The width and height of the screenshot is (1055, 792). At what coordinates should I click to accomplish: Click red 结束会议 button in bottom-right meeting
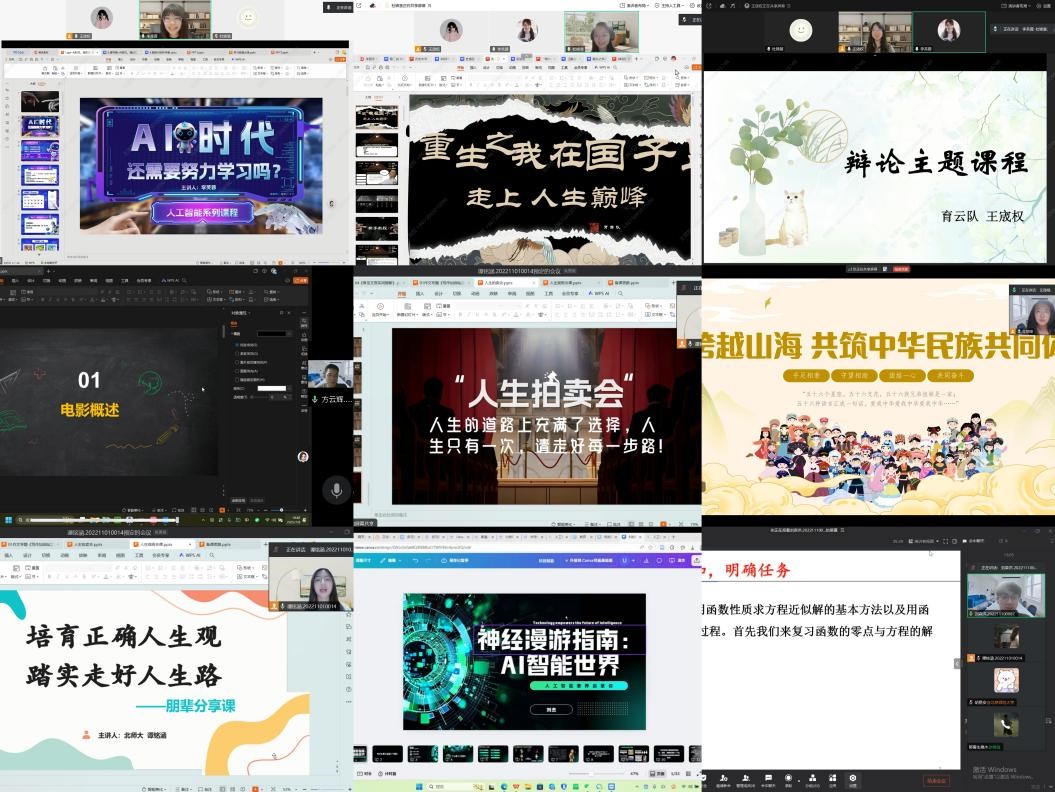(x=935, y=780)
